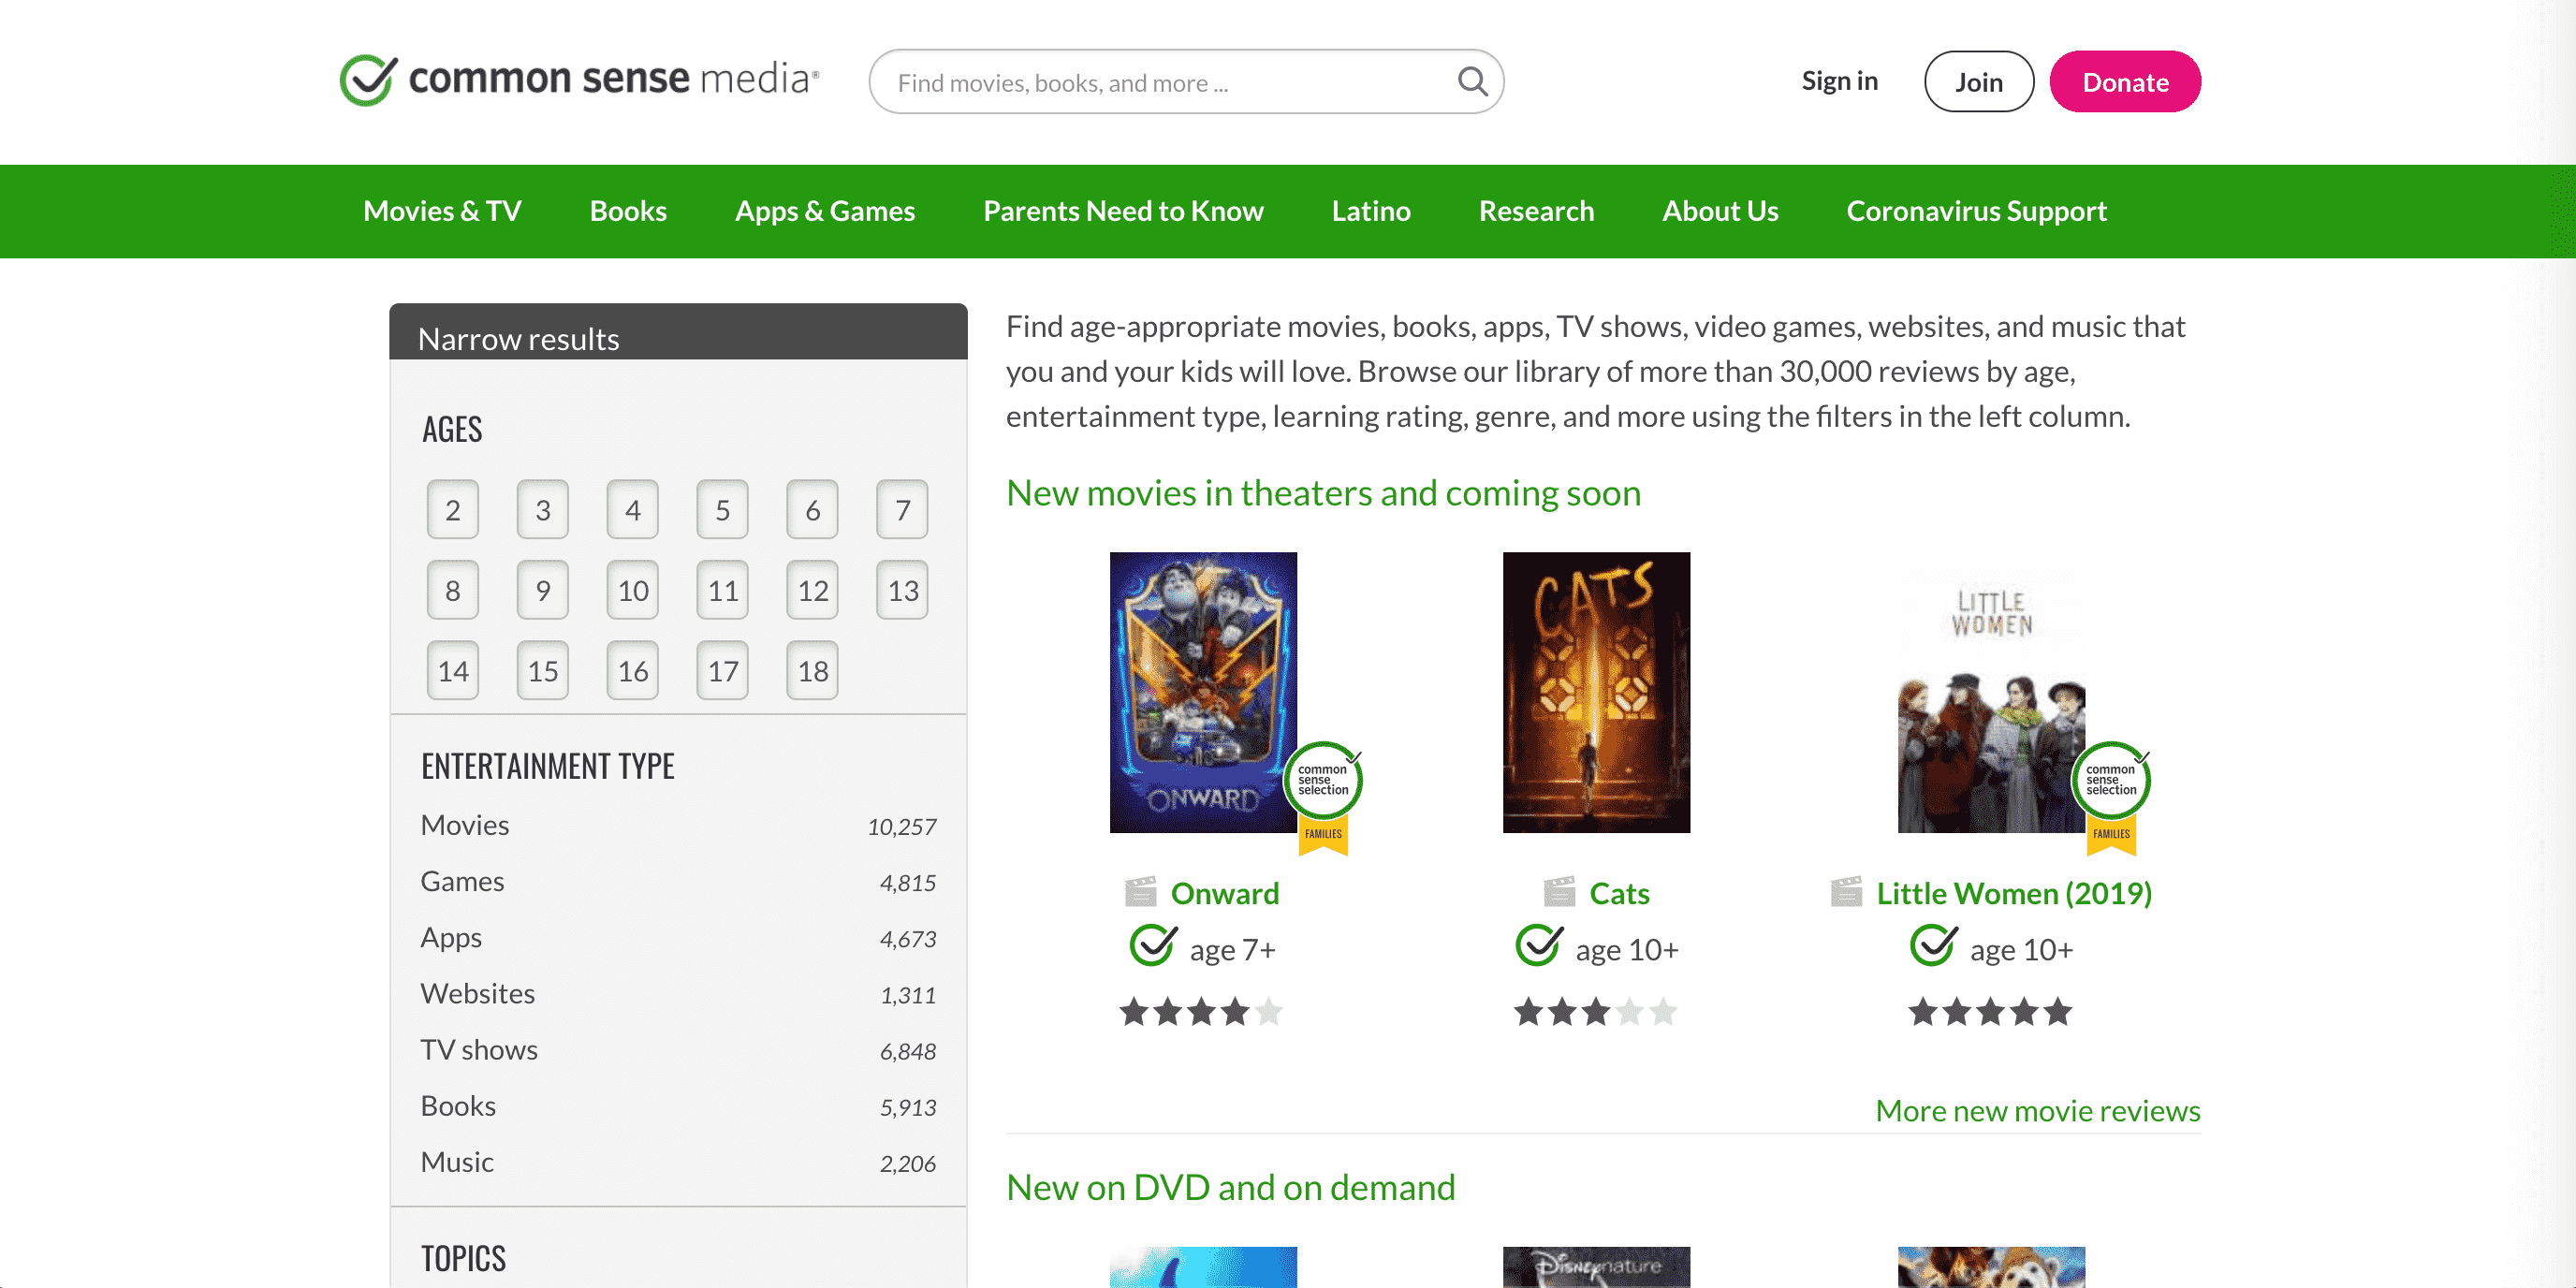Image resolution: width=2576 pixels, height=1288 pixels.
Task: Click the Sign in link
Action: pyautogui.click(x=1840, y=81)
